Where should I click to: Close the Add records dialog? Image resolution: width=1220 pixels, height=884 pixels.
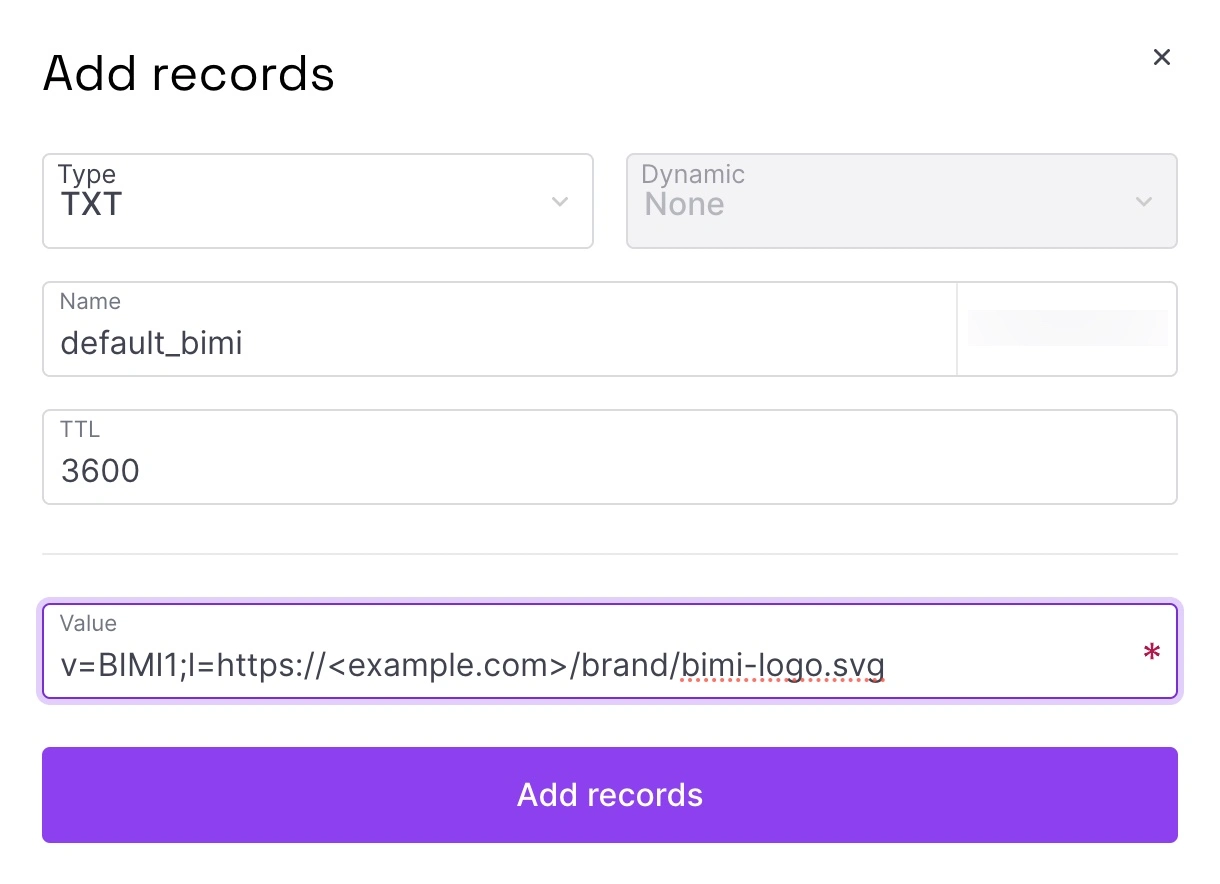pyautogui.click(x=1161, y=57)
